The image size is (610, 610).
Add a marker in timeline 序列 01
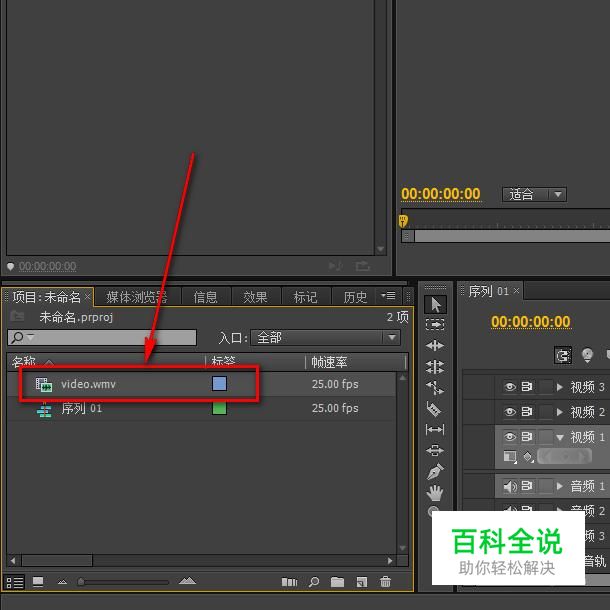[587, 355]
